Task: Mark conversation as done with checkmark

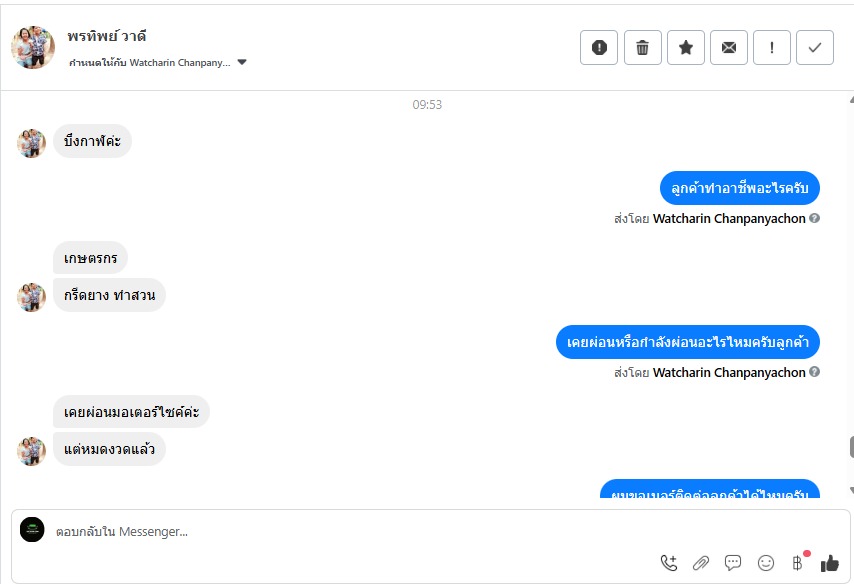Action: (x=815, y=48)
